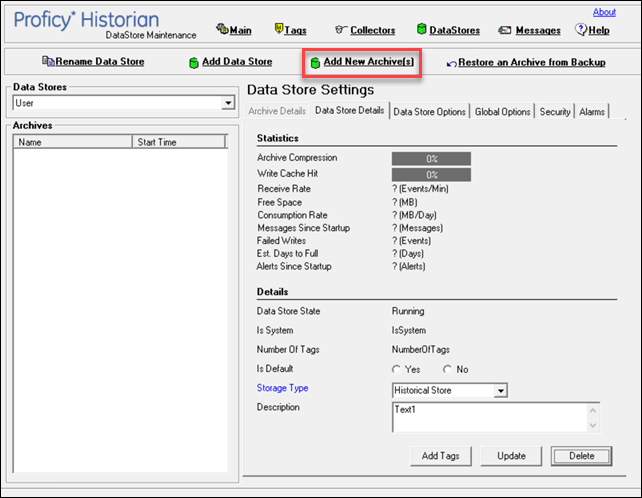Click the ? (Messages) value text
This screenshot has height=498, width=642.
point(418,228)
